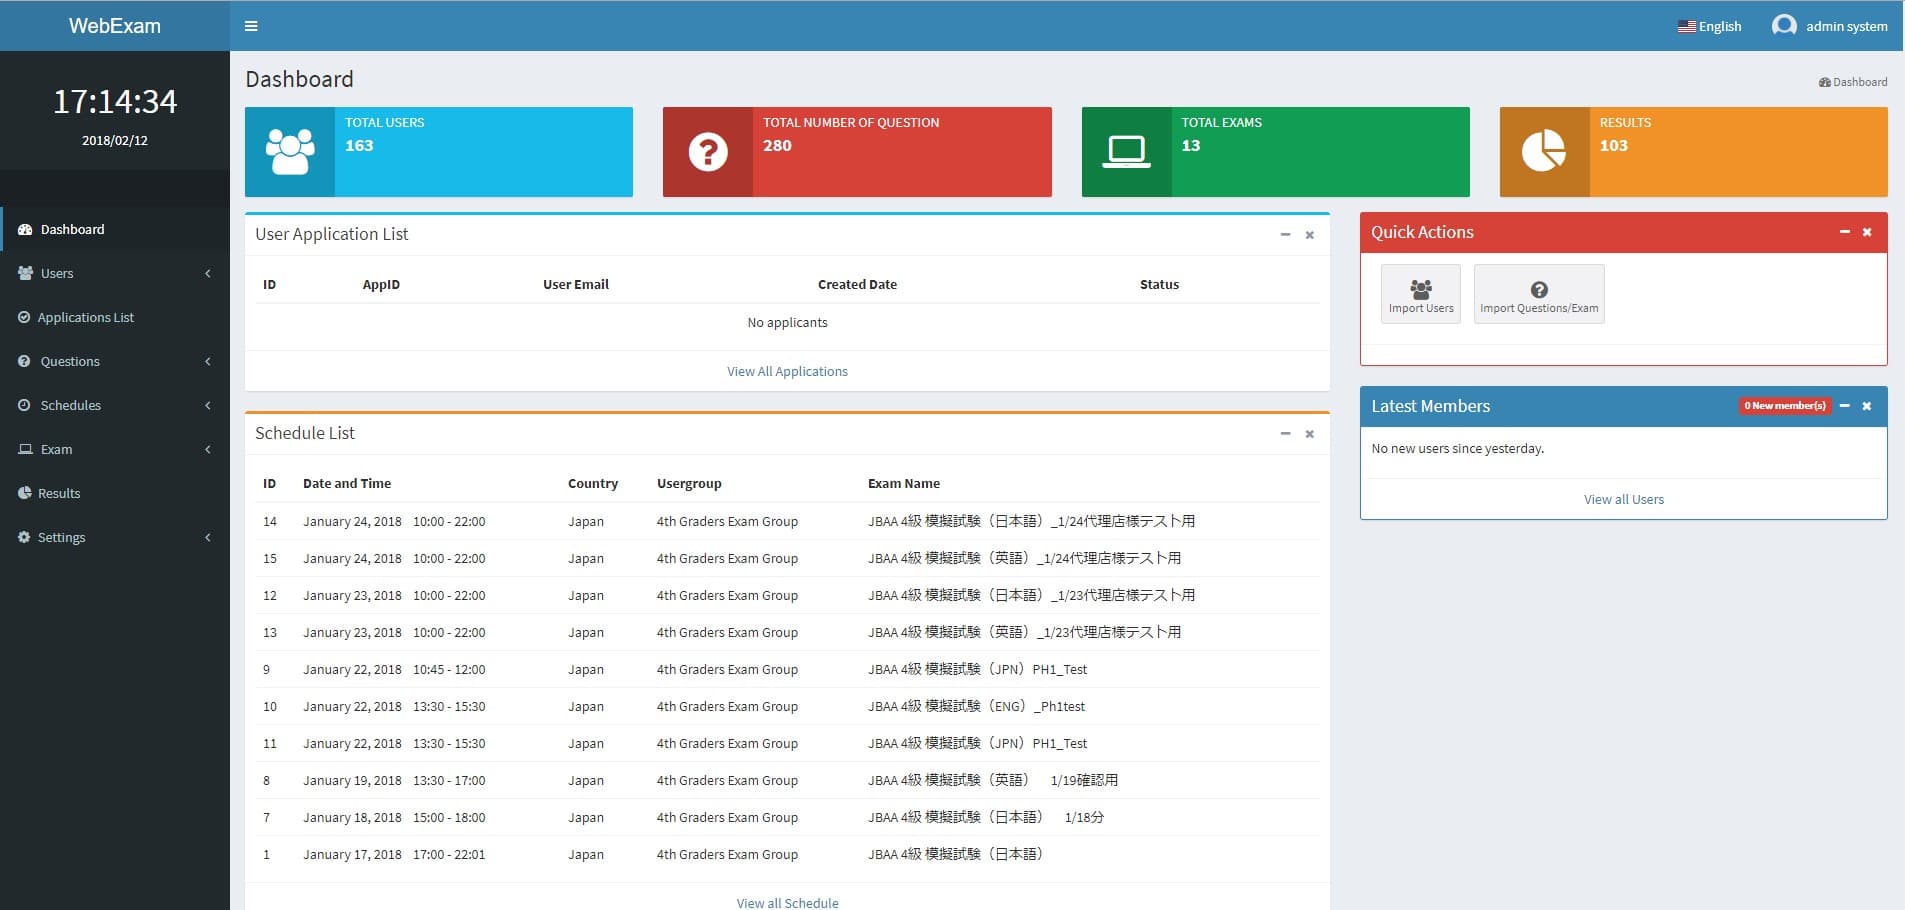Click the Dashboard sidebar speedometer icon
1905x910 pixels.
(x=25, y=229)
